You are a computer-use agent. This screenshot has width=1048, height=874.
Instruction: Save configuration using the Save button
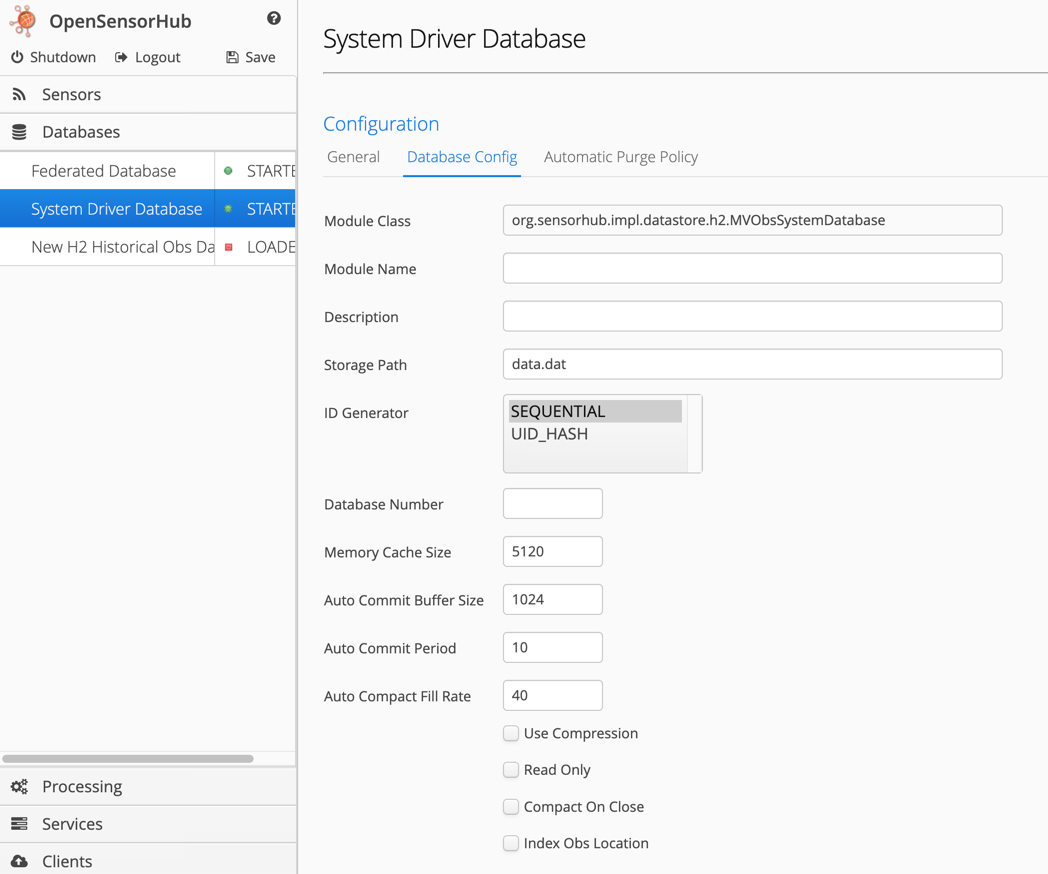click(250, 57)
